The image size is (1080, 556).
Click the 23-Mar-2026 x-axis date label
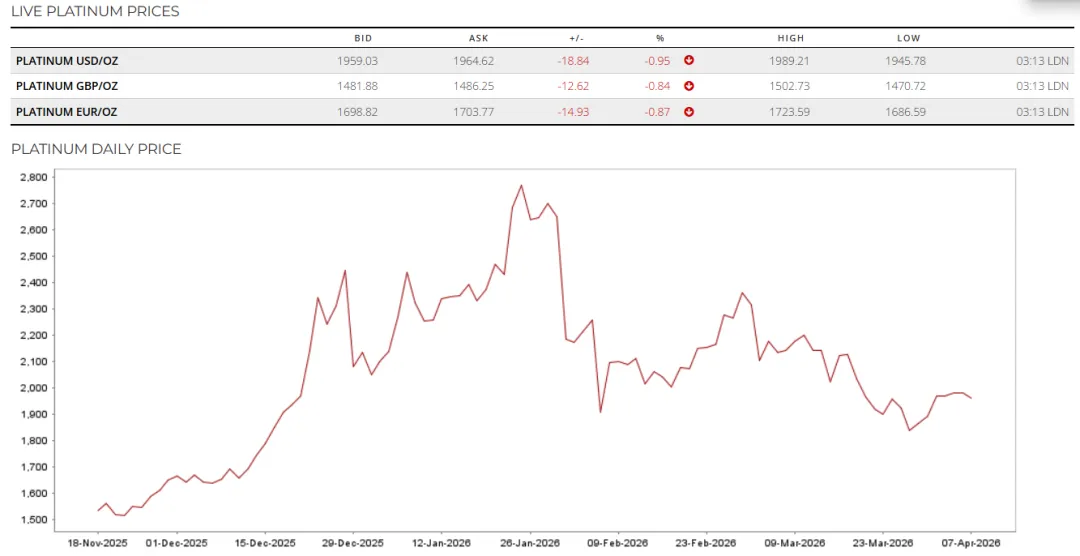click(x=883, y=543)
